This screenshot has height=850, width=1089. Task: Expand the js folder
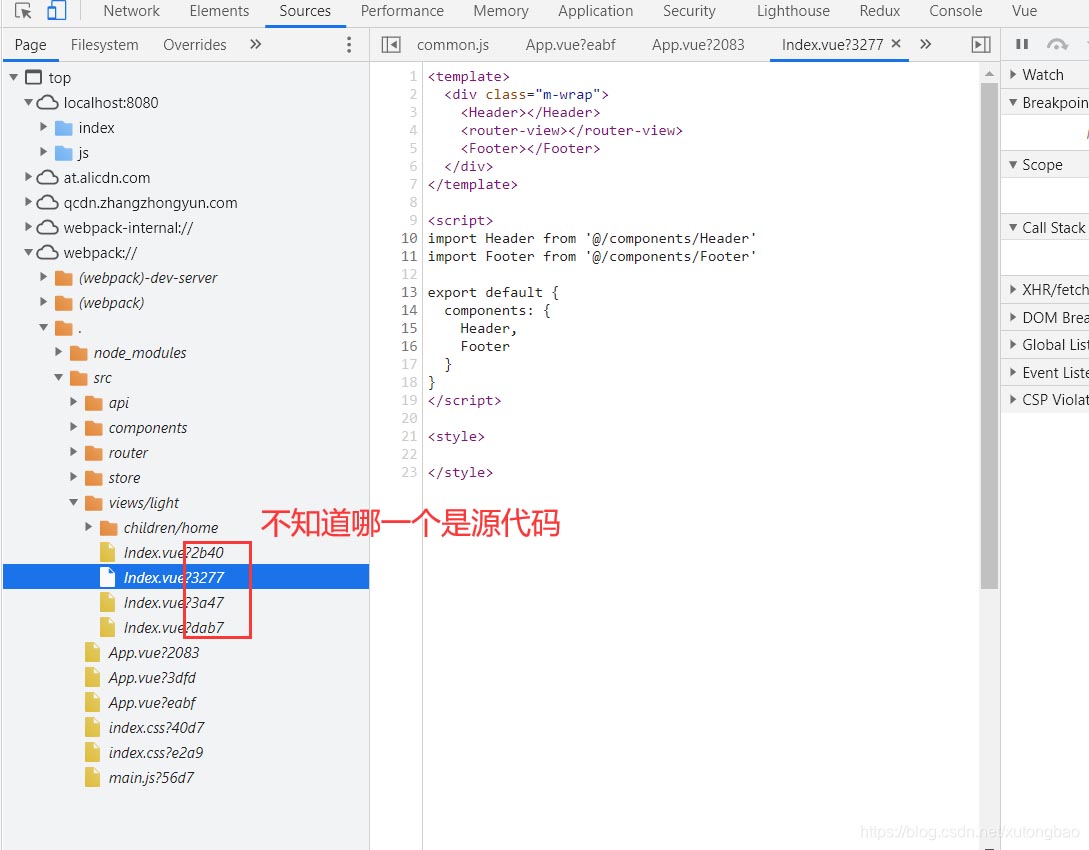pos(44,152)
